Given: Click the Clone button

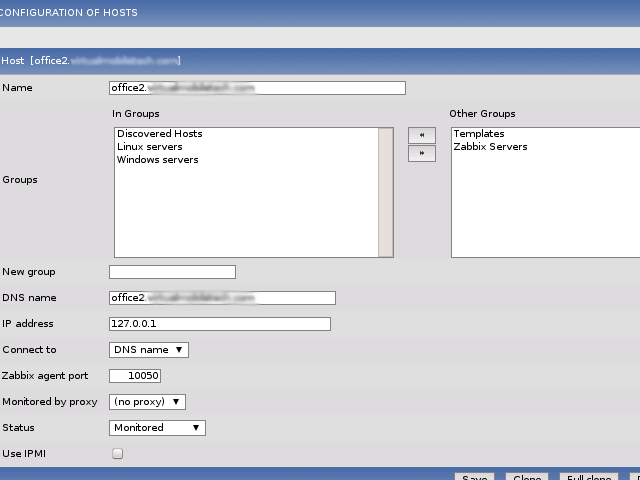Looking at the screenshot, I should [527, 477].
